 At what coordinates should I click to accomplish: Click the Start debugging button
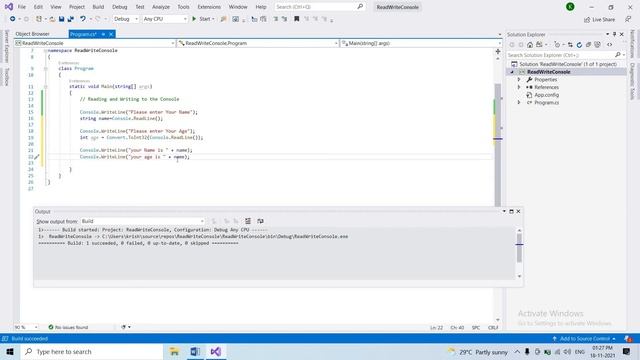click(202, 19)
